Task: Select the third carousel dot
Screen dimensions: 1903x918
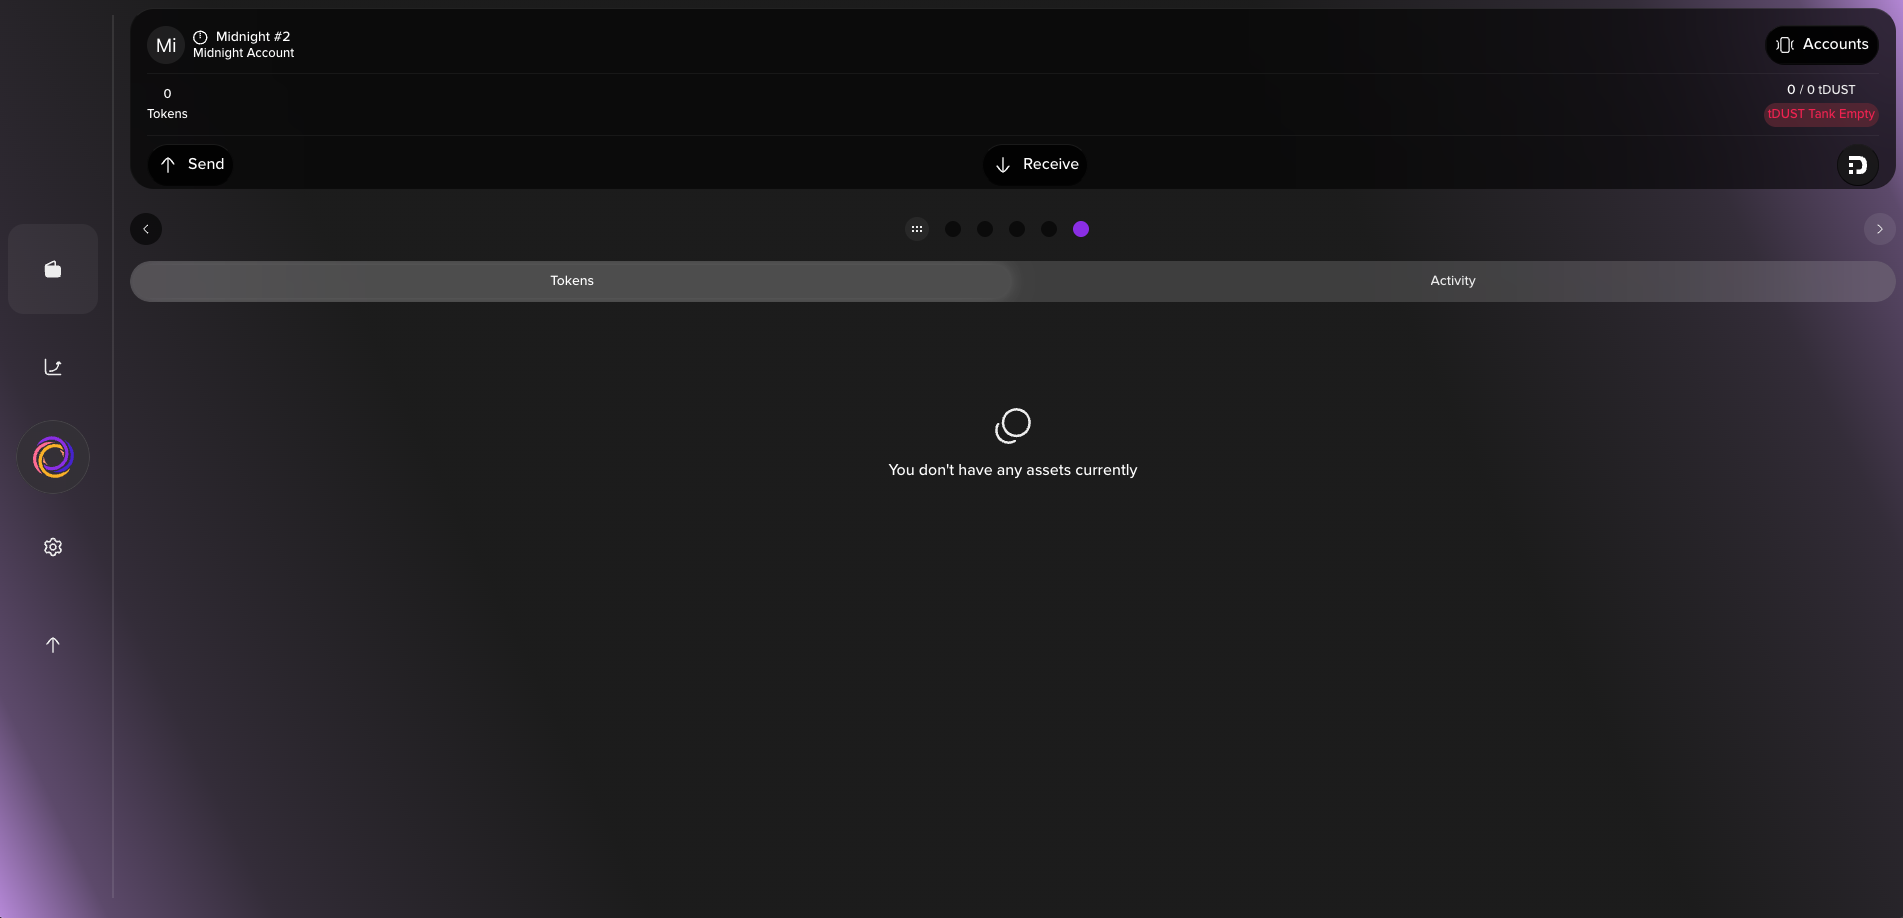Action: tap(1017, 229)
